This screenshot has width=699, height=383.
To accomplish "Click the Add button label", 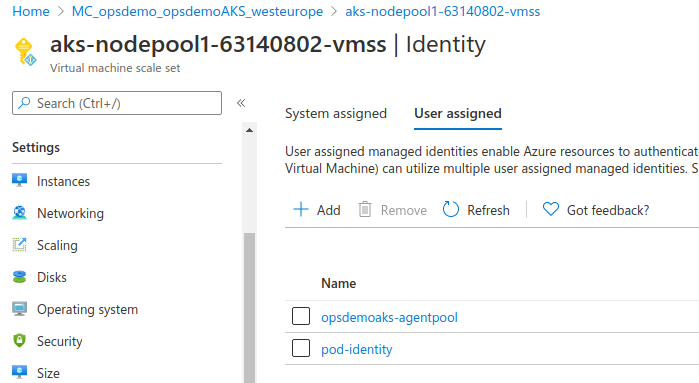I will tap(329, 210).
